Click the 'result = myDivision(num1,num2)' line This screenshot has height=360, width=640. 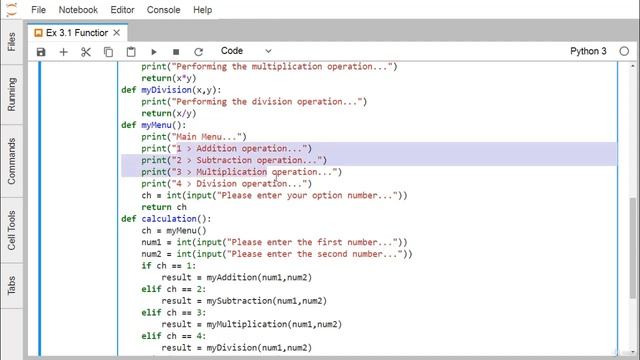237,348
